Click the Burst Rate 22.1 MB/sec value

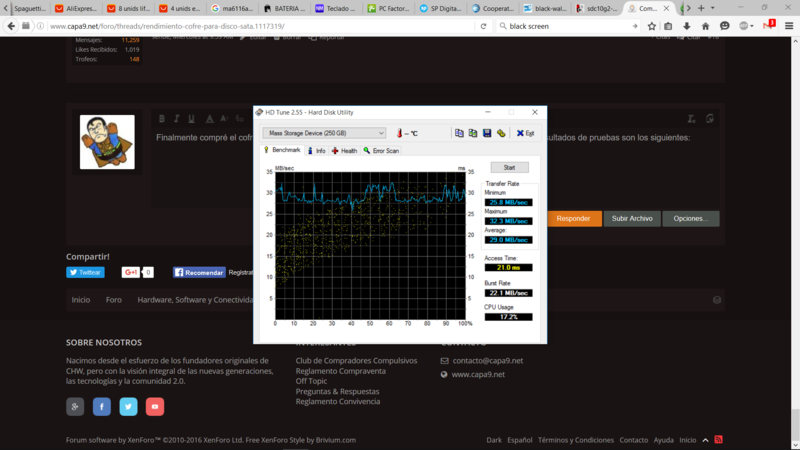(508, 293)
